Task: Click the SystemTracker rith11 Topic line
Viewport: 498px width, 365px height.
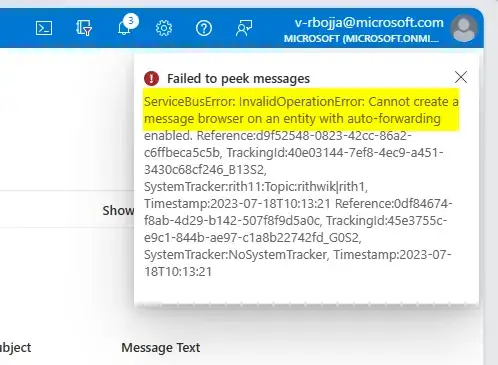Action: click(x=256, y=187)
